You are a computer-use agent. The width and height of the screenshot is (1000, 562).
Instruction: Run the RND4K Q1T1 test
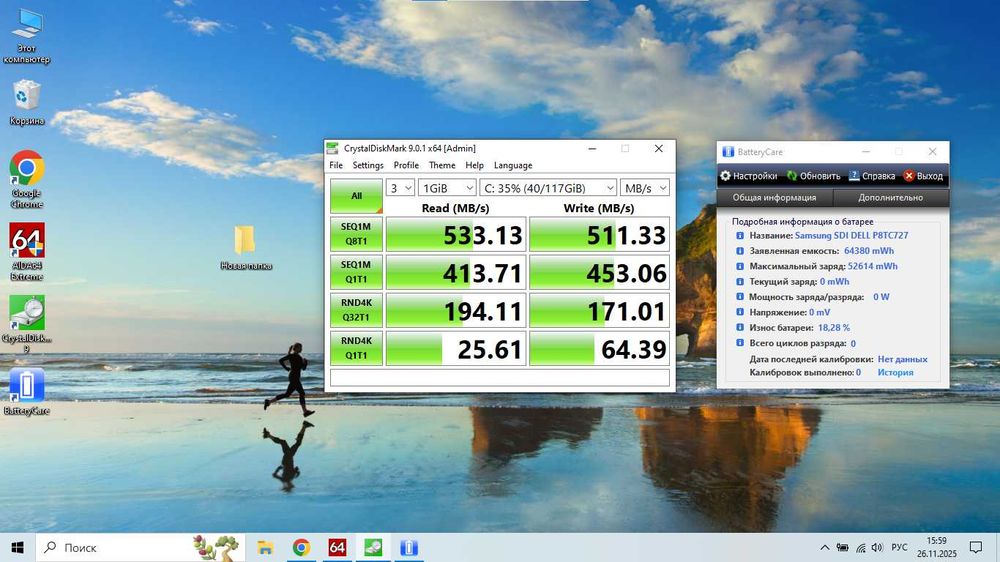point(357,348)
